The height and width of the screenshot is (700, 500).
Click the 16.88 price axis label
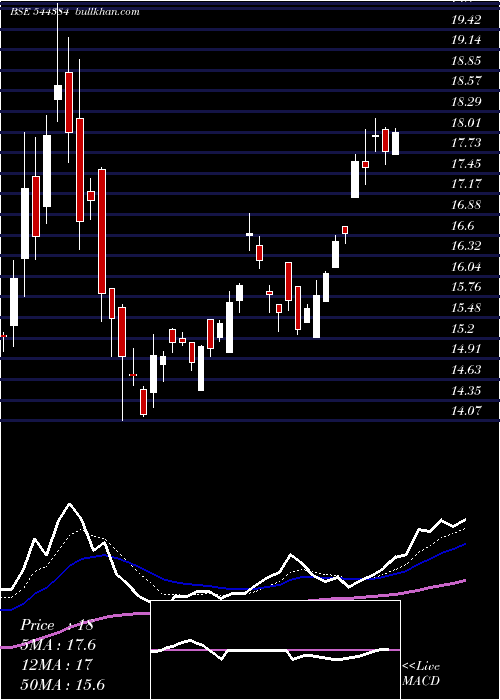click(x=466, y=205)
